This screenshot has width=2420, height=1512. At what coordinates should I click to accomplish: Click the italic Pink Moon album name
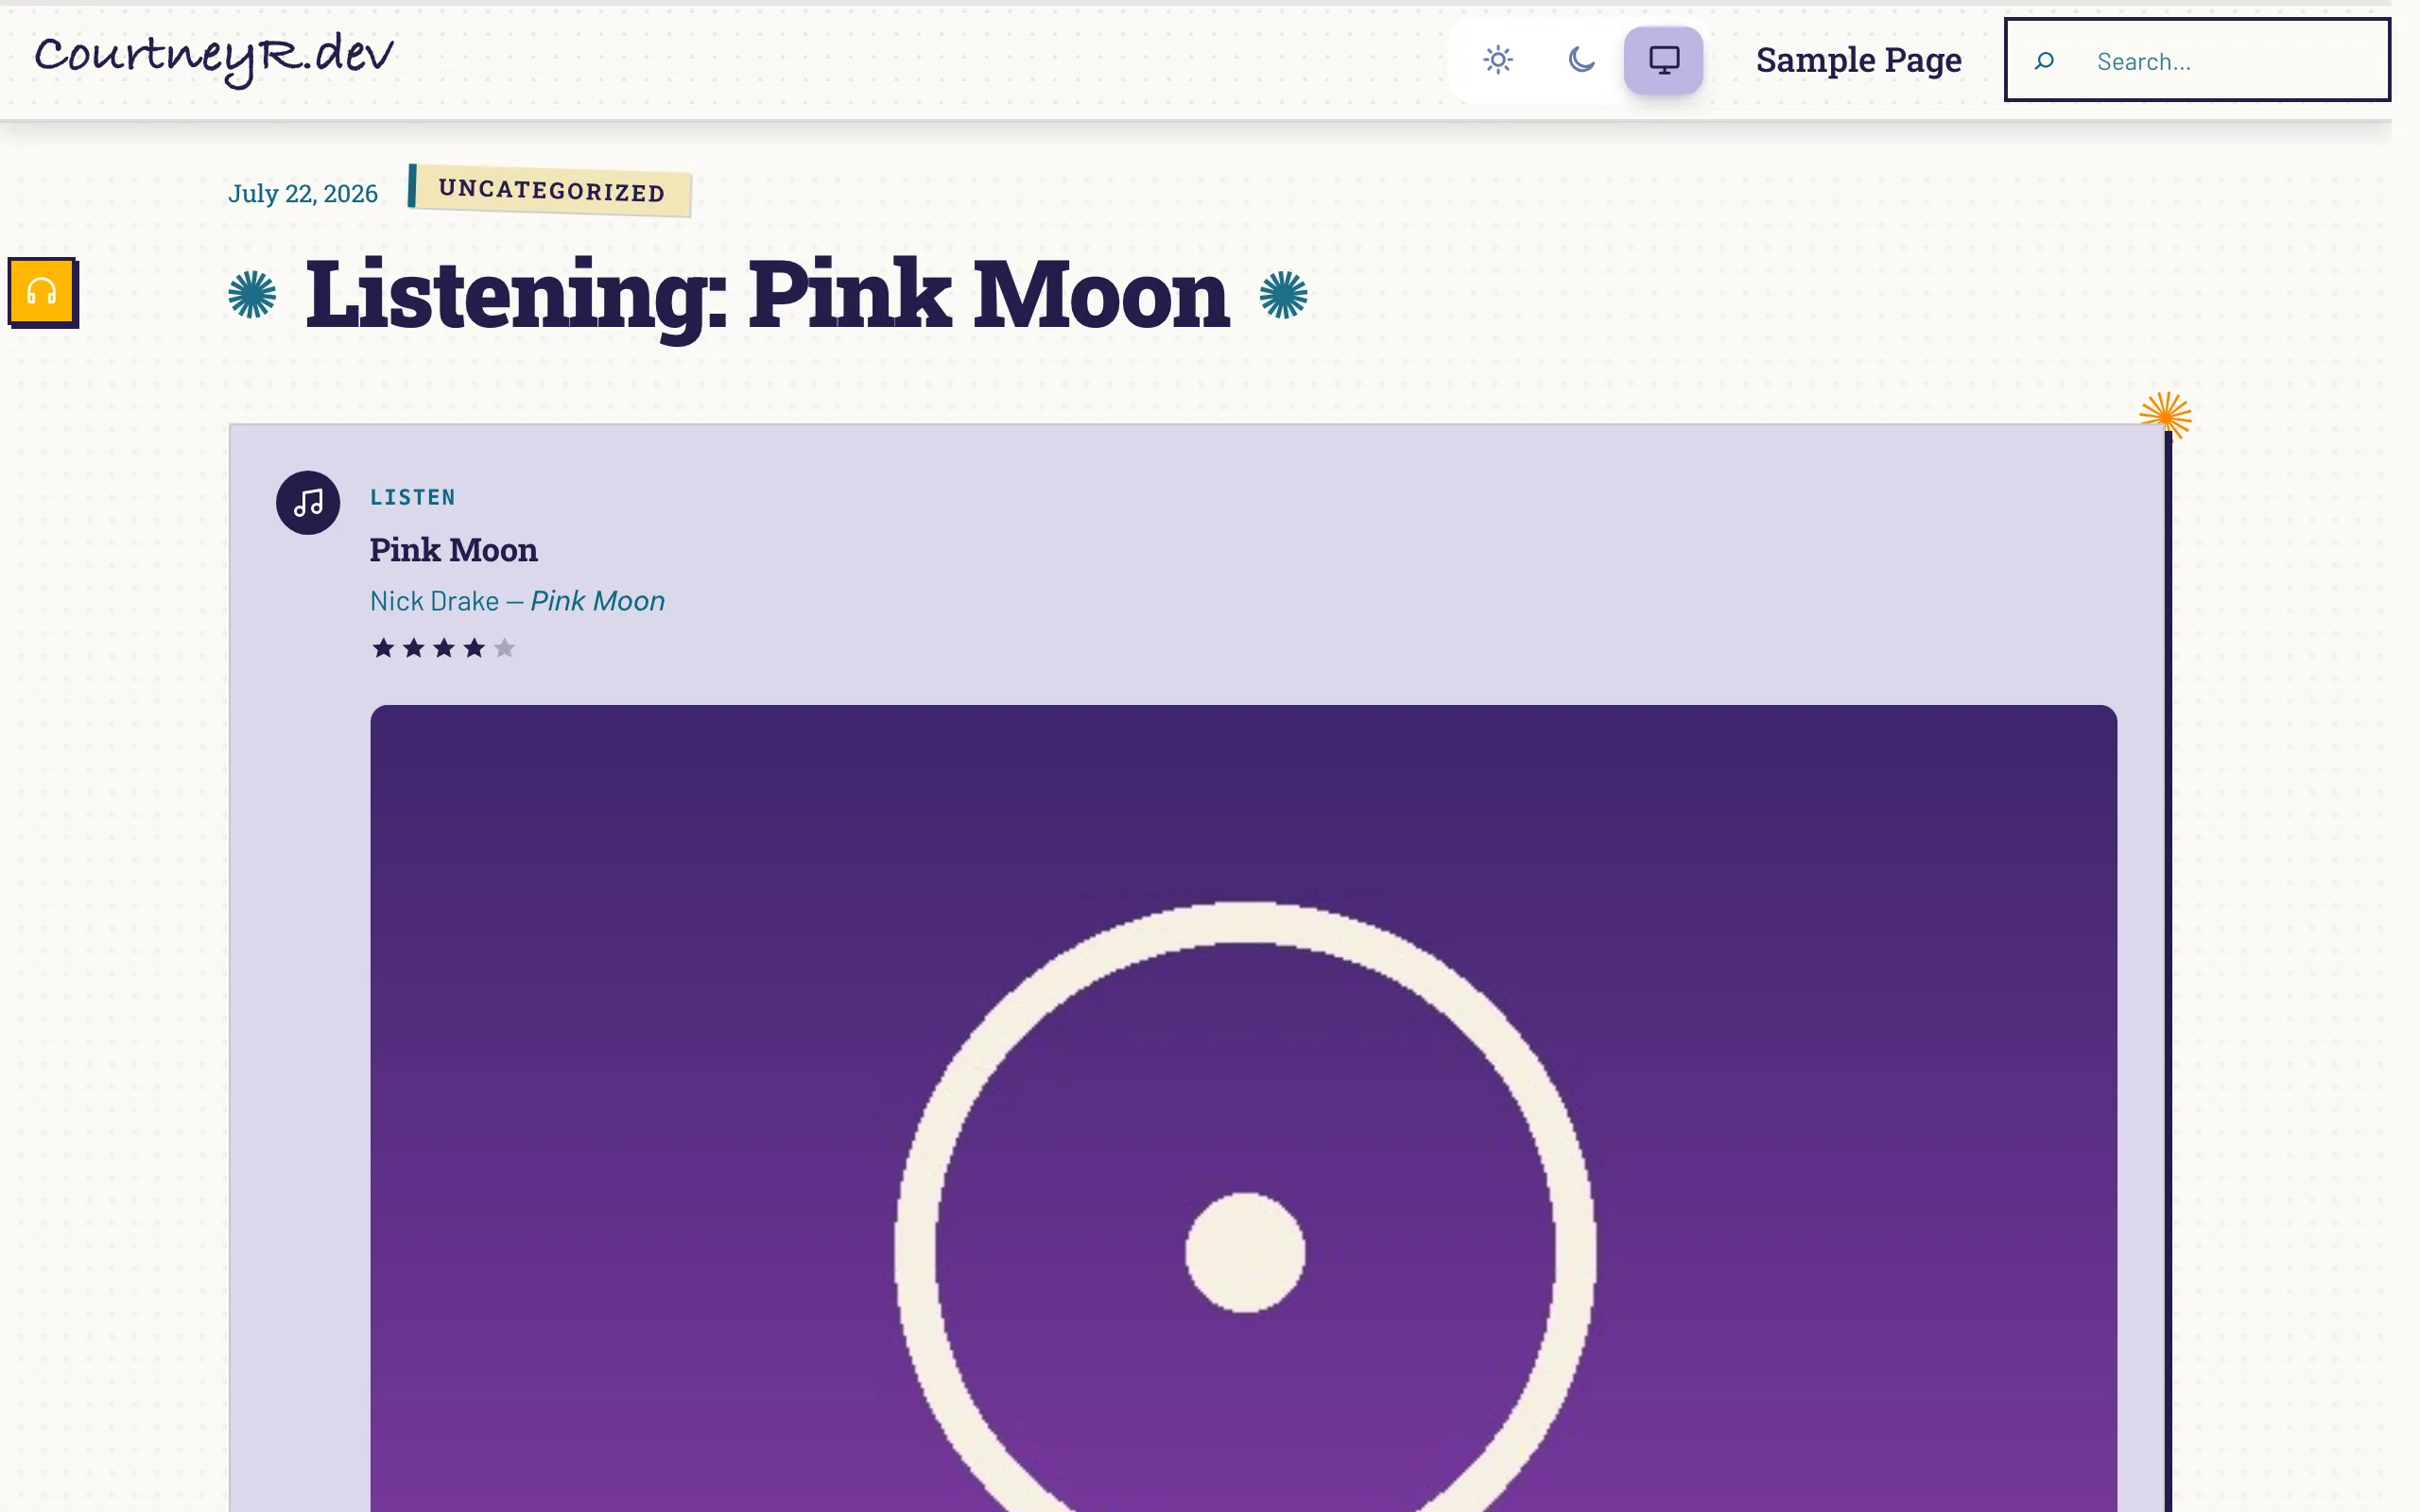pos(598,601)
